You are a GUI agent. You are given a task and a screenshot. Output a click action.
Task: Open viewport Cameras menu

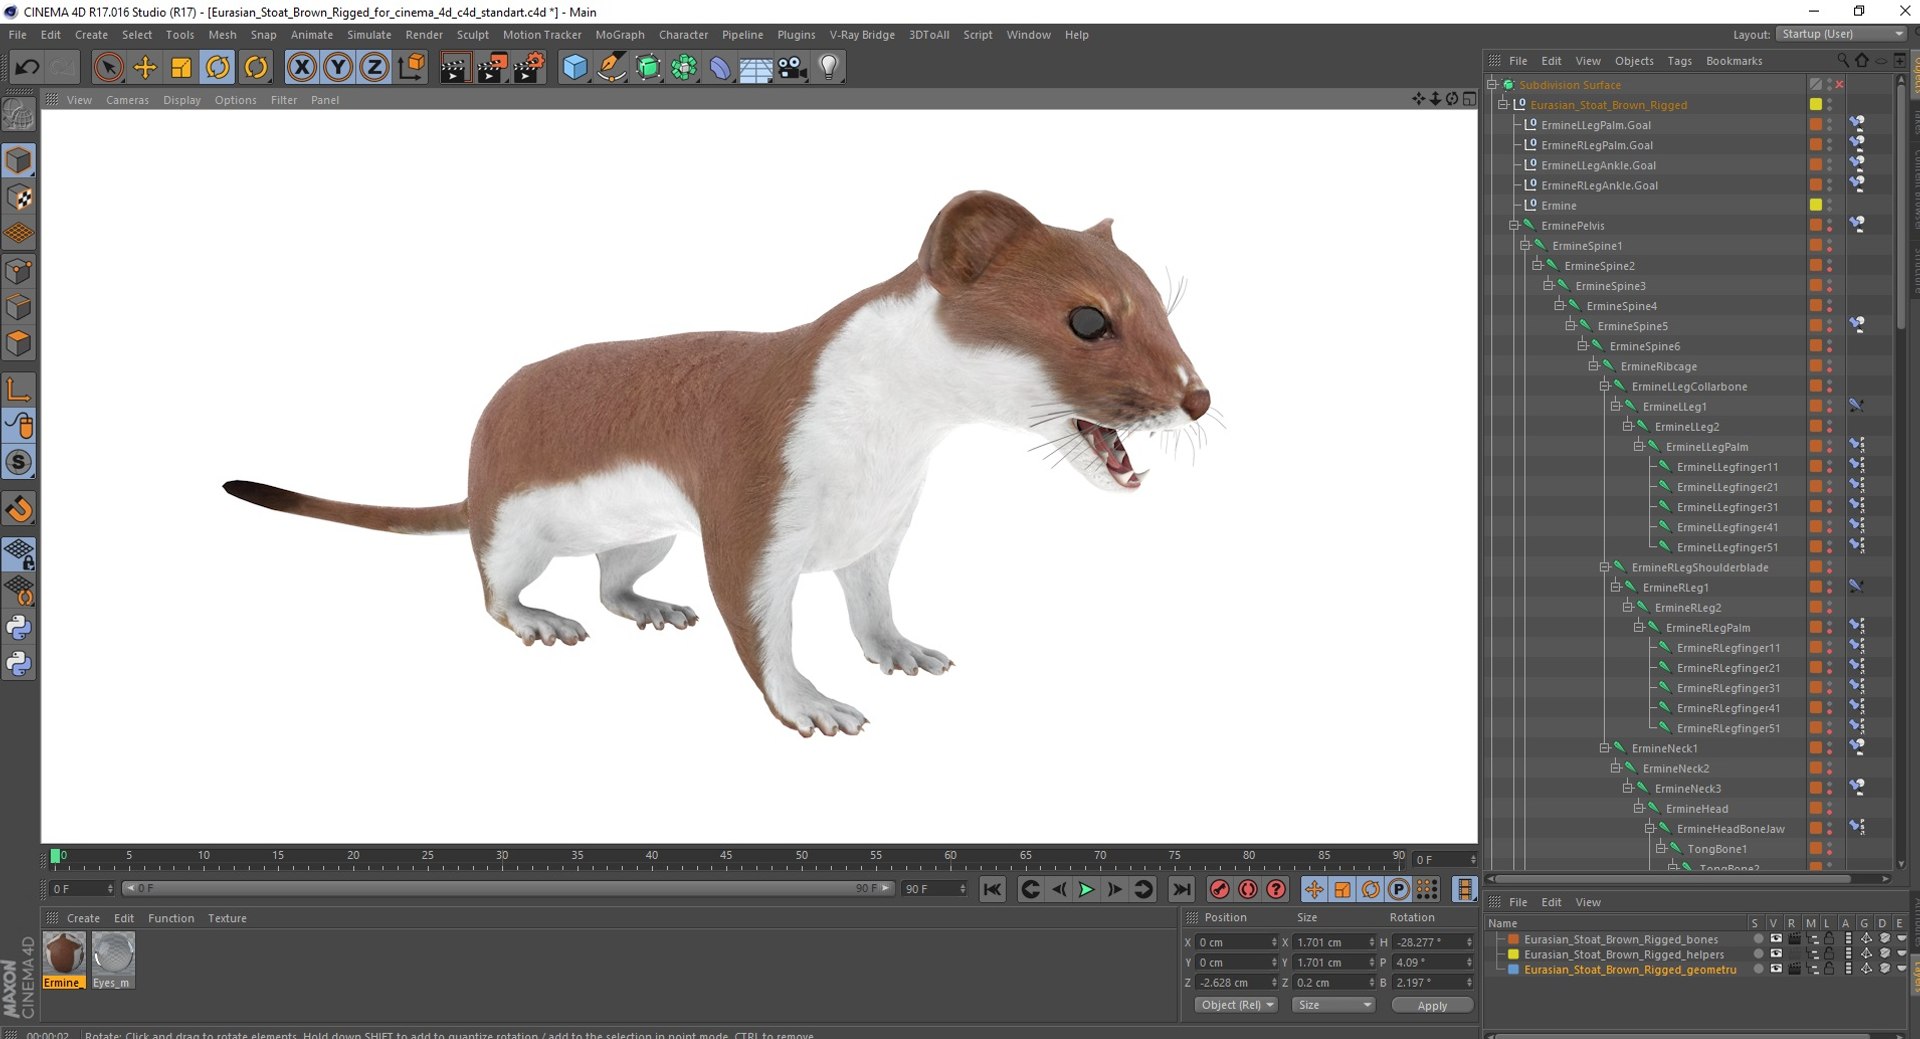coord(127,100)
